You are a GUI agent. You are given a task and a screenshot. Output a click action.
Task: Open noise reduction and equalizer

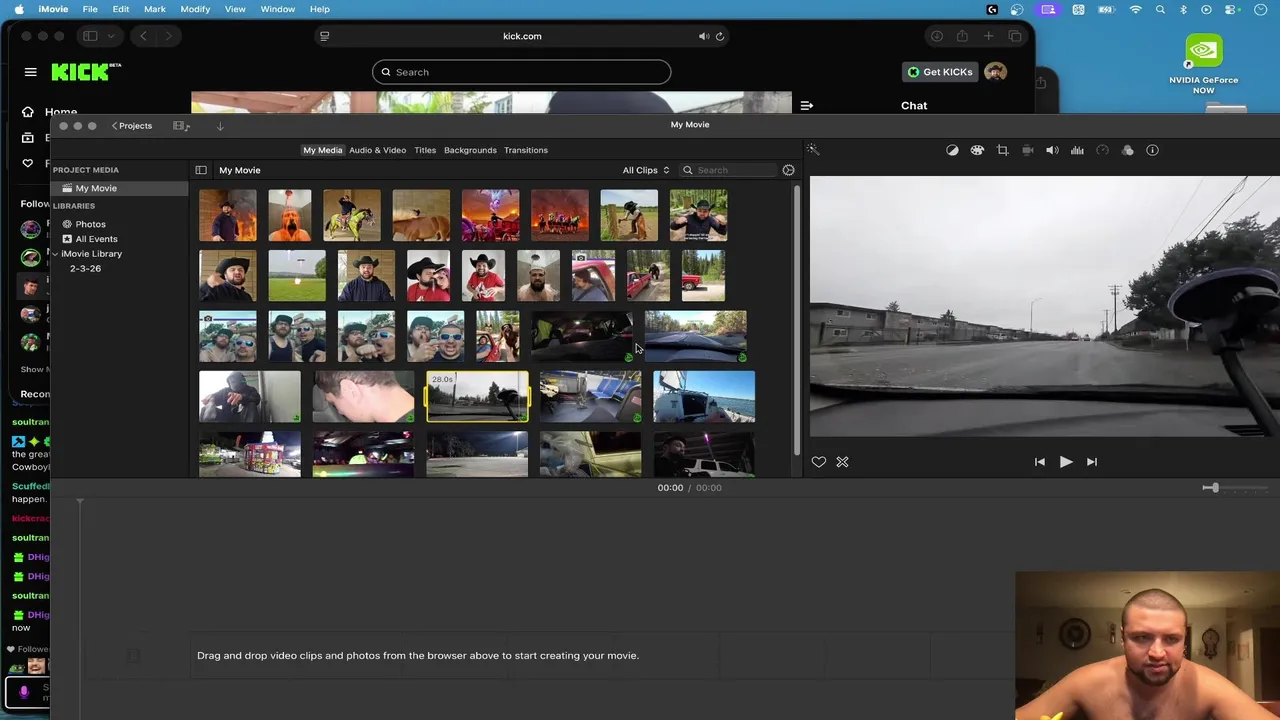pos(1077,150)
